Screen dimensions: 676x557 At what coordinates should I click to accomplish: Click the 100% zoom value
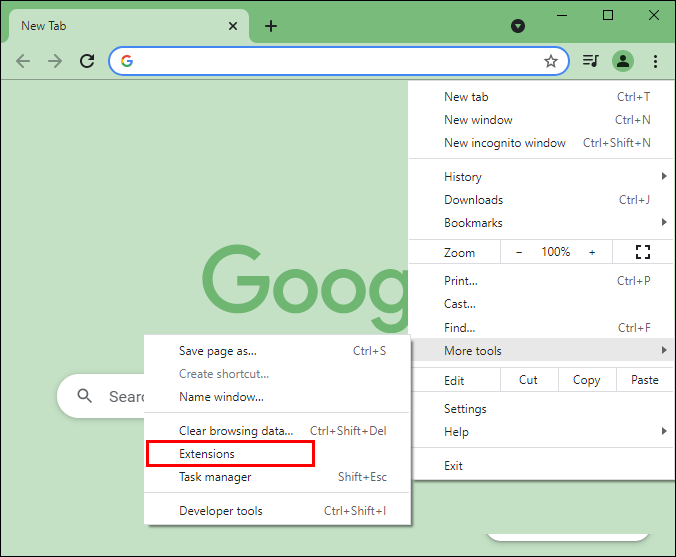click(x=556, y=252)
